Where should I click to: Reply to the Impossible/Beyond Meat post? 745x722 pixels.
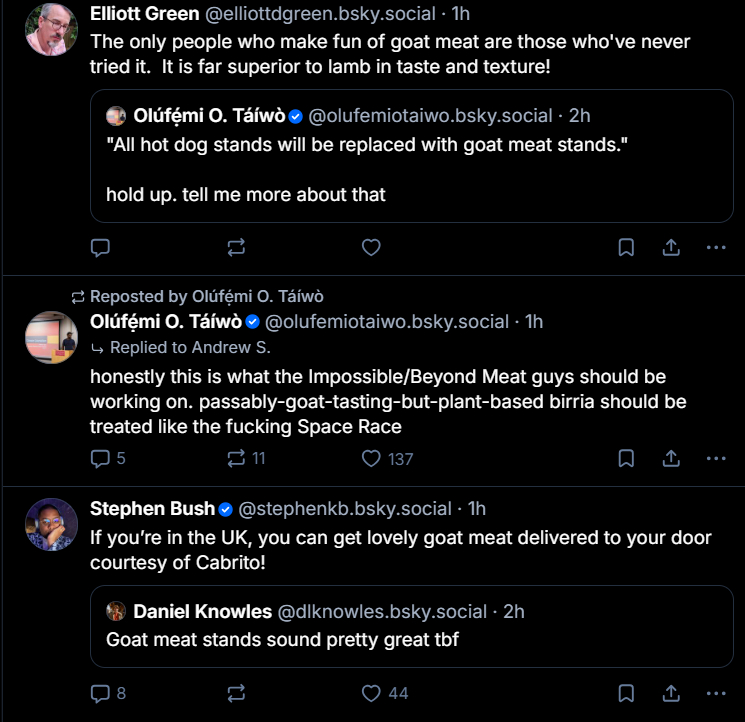(100, 458)
